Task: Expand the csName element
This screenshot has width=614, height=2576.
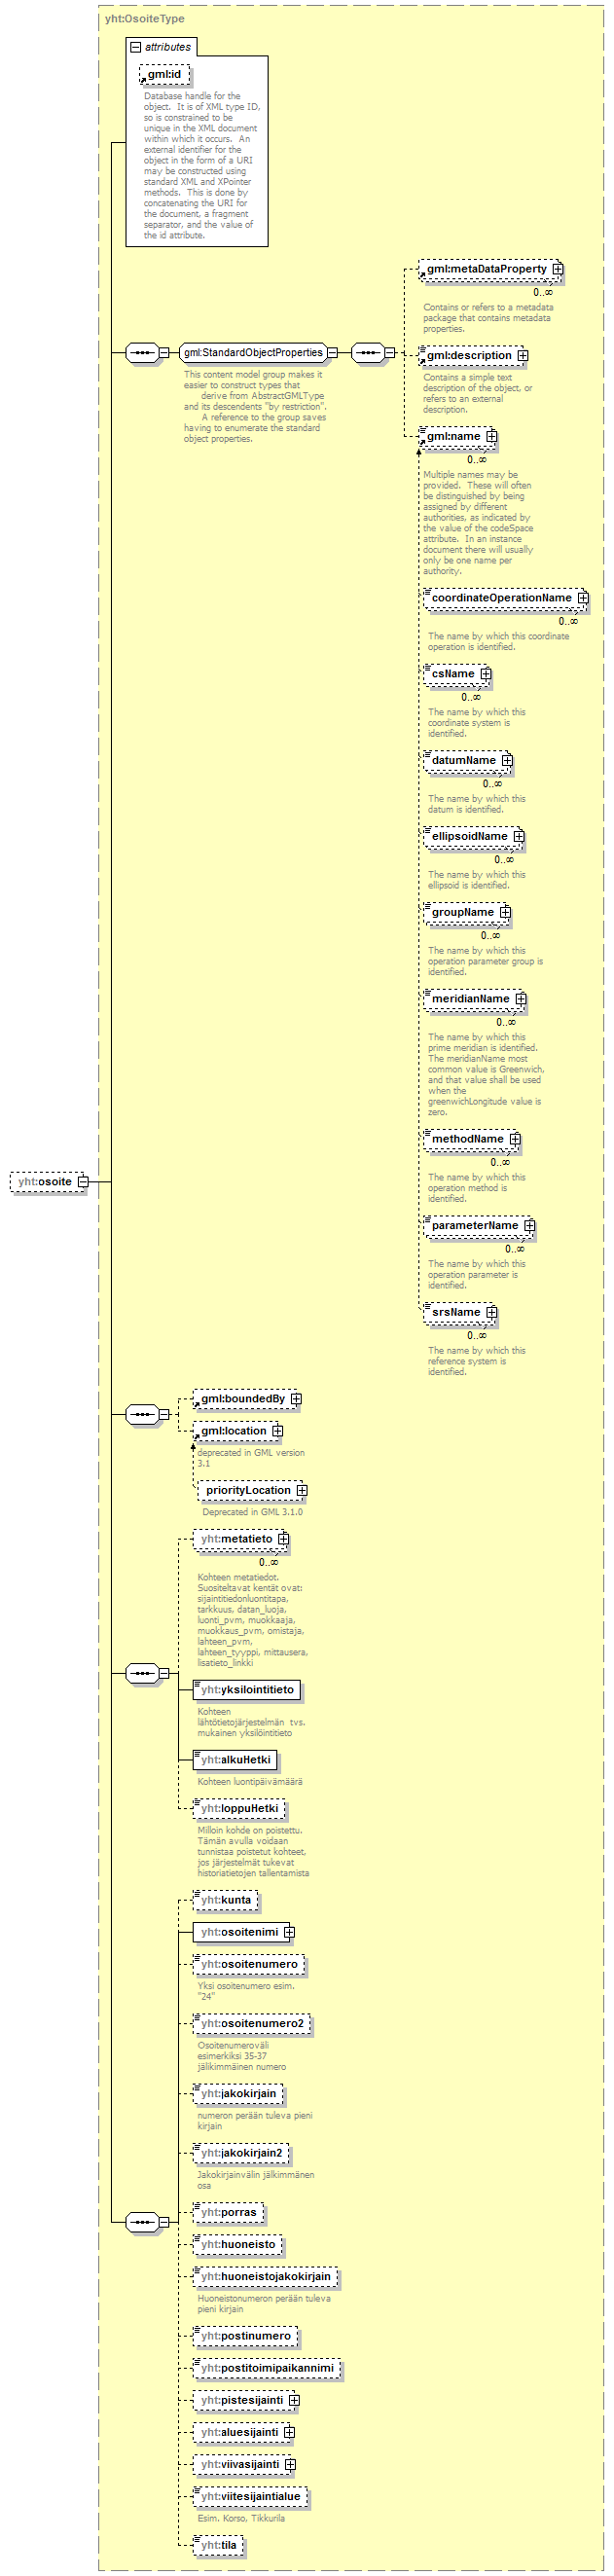Action: pyautogui.click(x=486, y=674)
